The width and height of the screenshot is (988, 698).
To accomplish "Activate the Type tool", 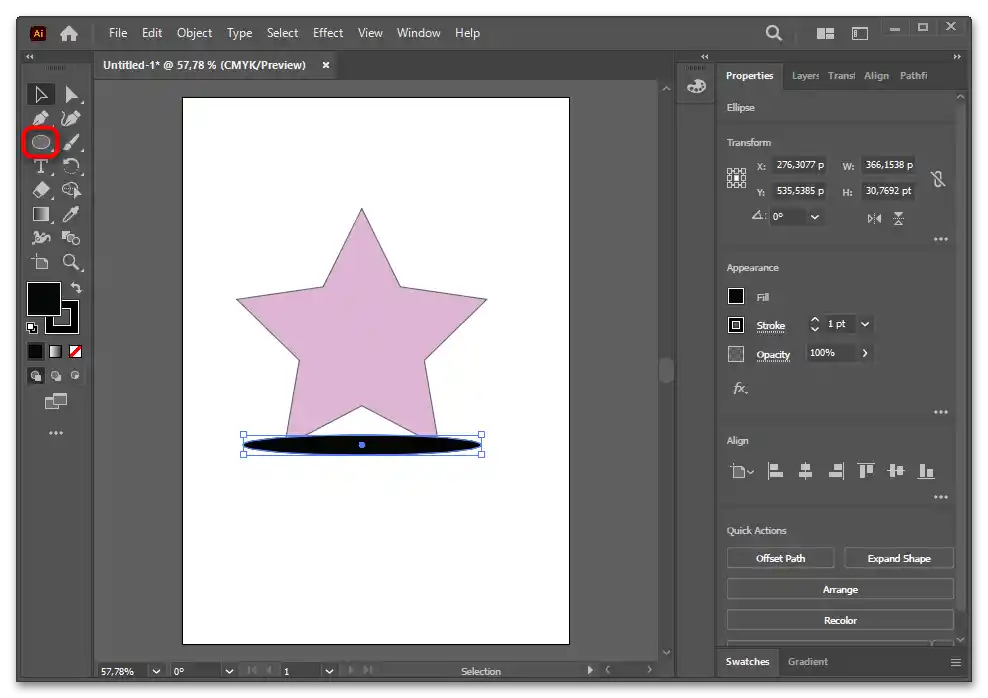I will (x=41, y=167).
